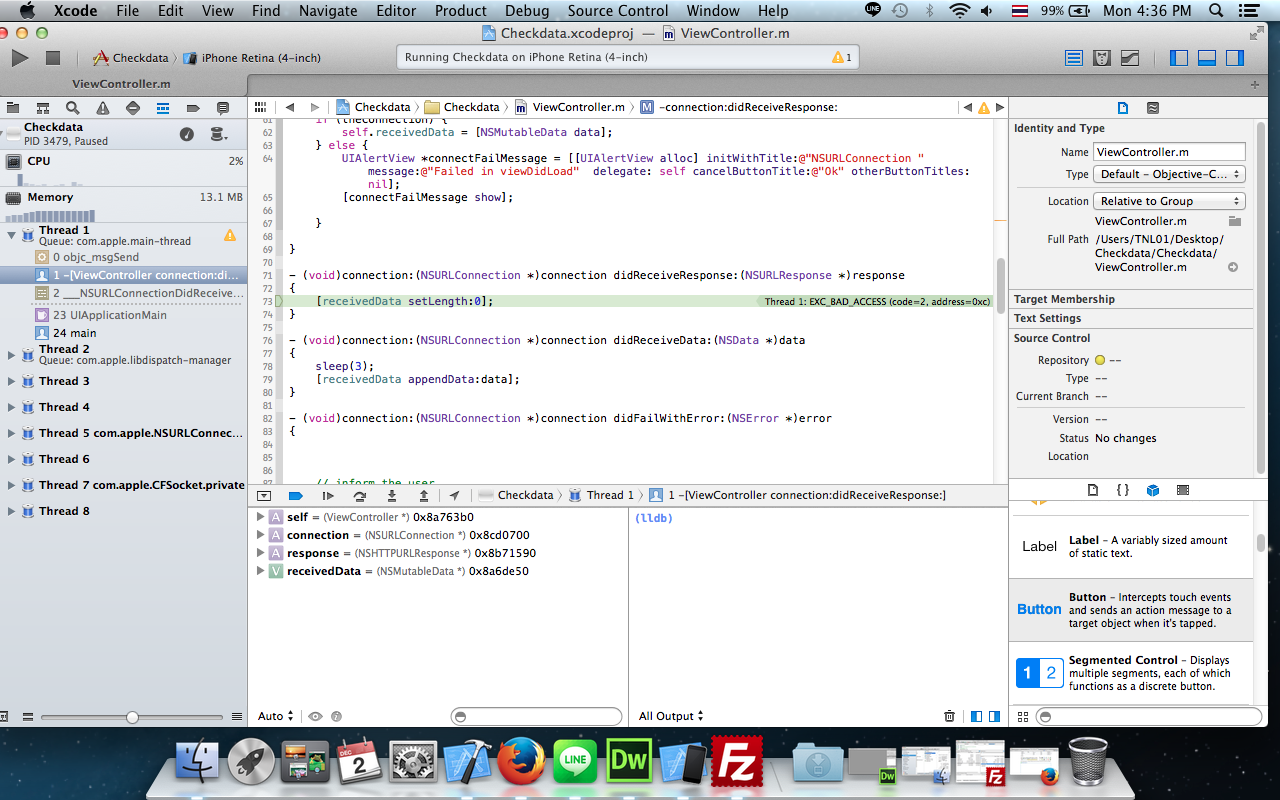The height and width of the screenshot is (800, 1280).
Task: Toggle Quick Look eye icon in variables view
Action: pyautogui.click(x=315, y=716)
